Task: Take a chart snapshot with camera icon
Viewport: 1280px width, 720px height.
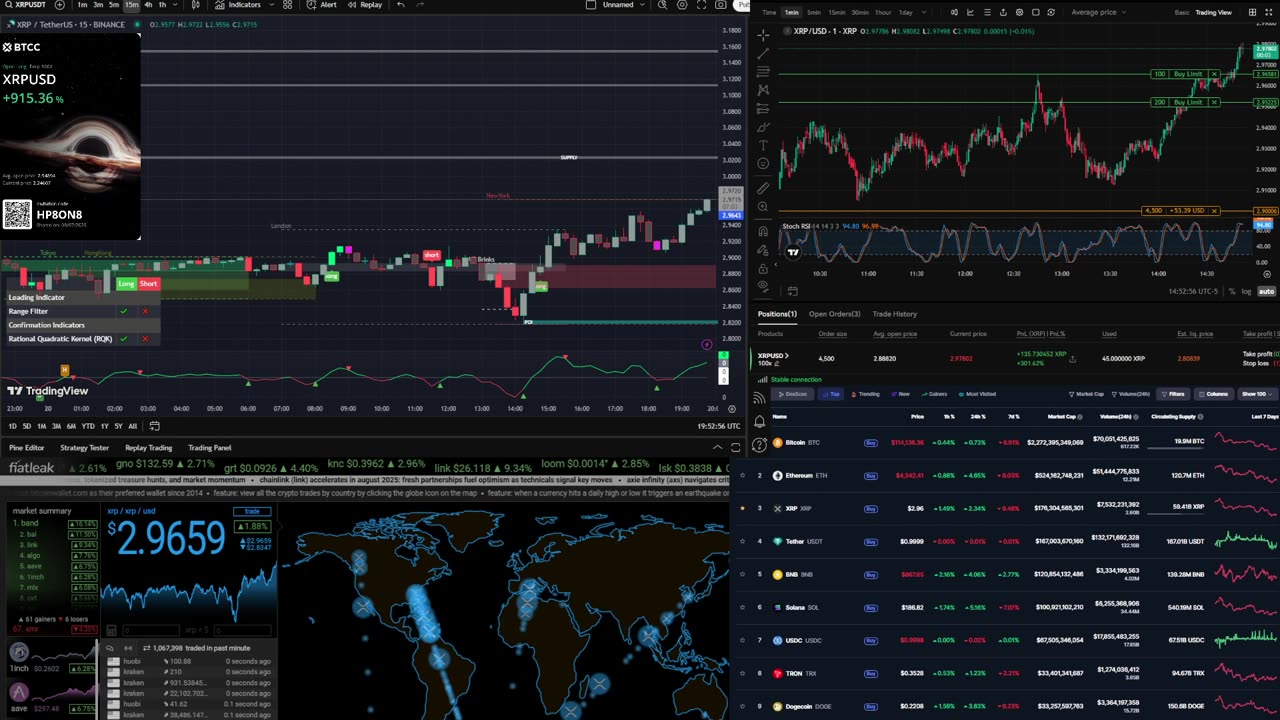Action: pyautogui.click(x=722, y=5)
